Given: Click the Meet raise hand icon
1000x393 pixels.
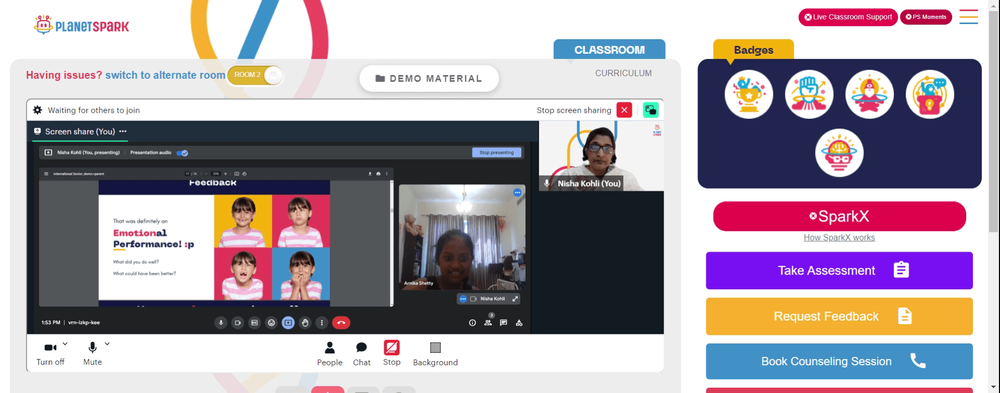Looking at the screenshot, I should [305, 323].
